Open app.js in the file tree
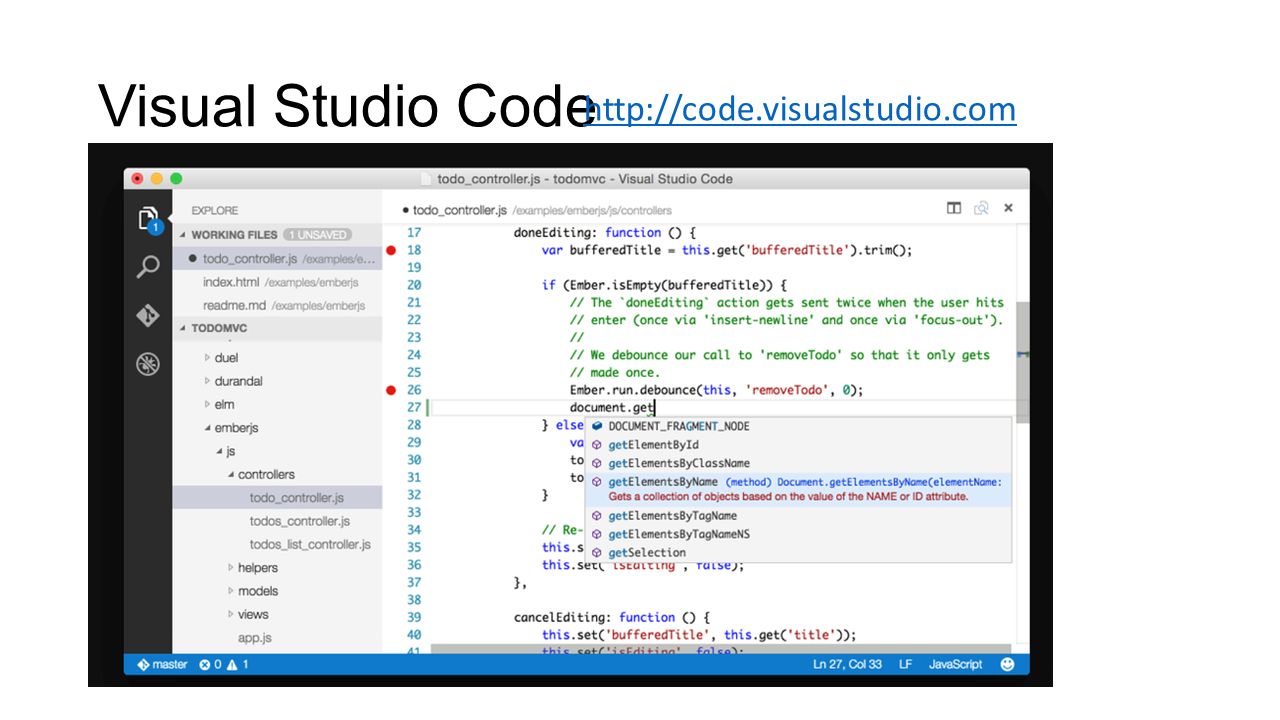This screenshot has width=1280, height=720. coord(254,637)
